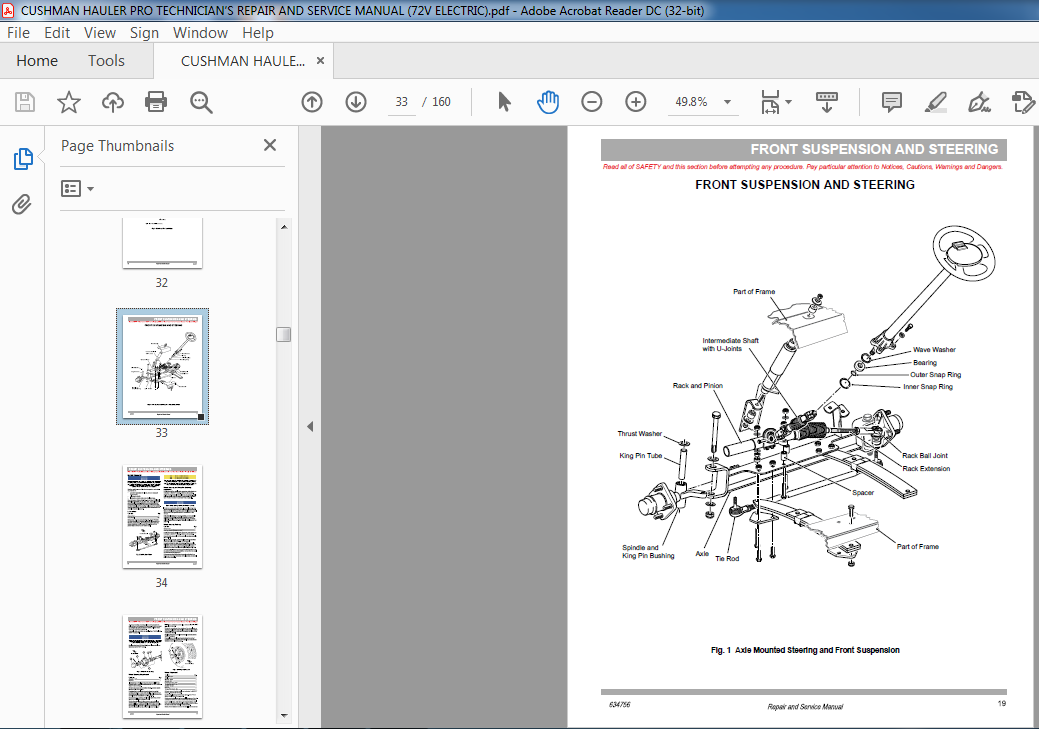Screen dimensions: 1039x729
Task: Open the attachments paperclip panel
Action: coord(22,204)
